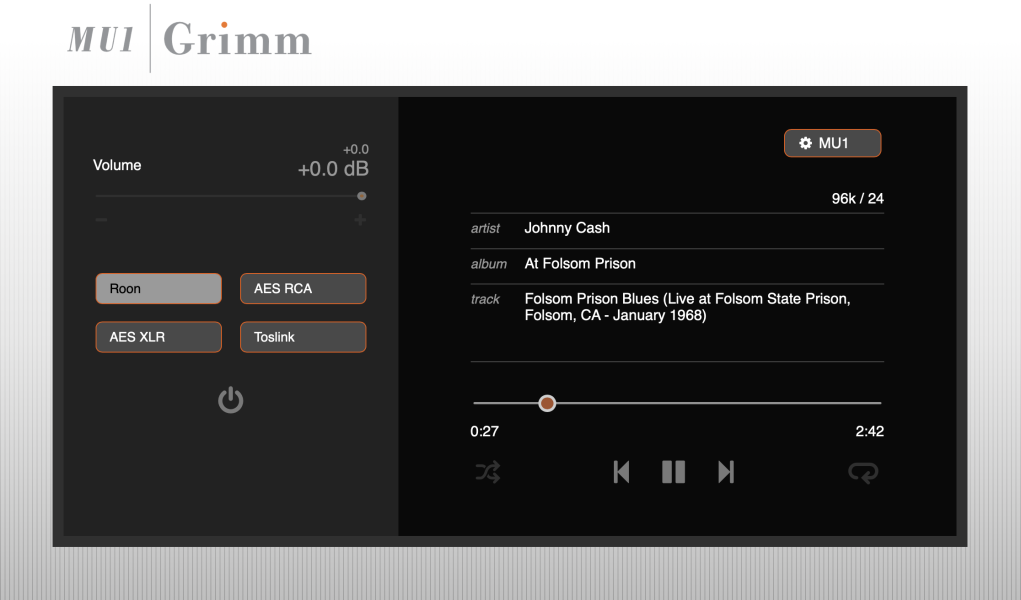
Task: Click the total time 2:42
Action: coord(869,431)
